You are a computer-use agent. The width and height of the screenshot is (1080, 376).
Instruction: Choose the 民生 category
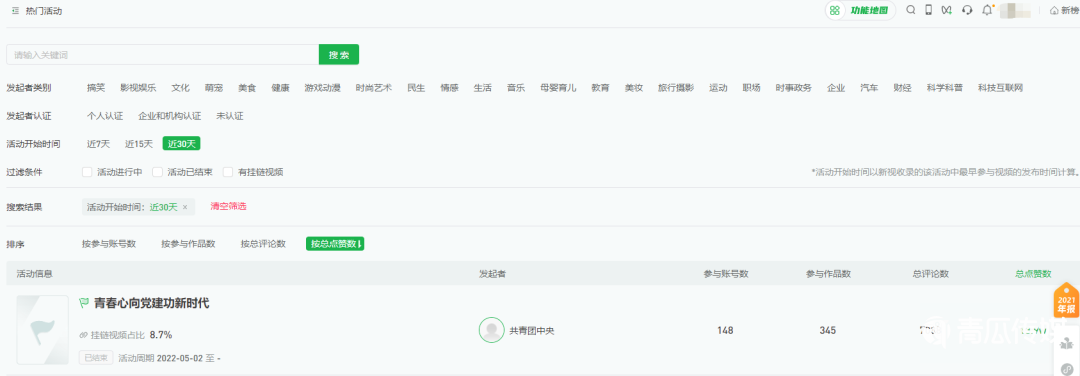[416, 88]
